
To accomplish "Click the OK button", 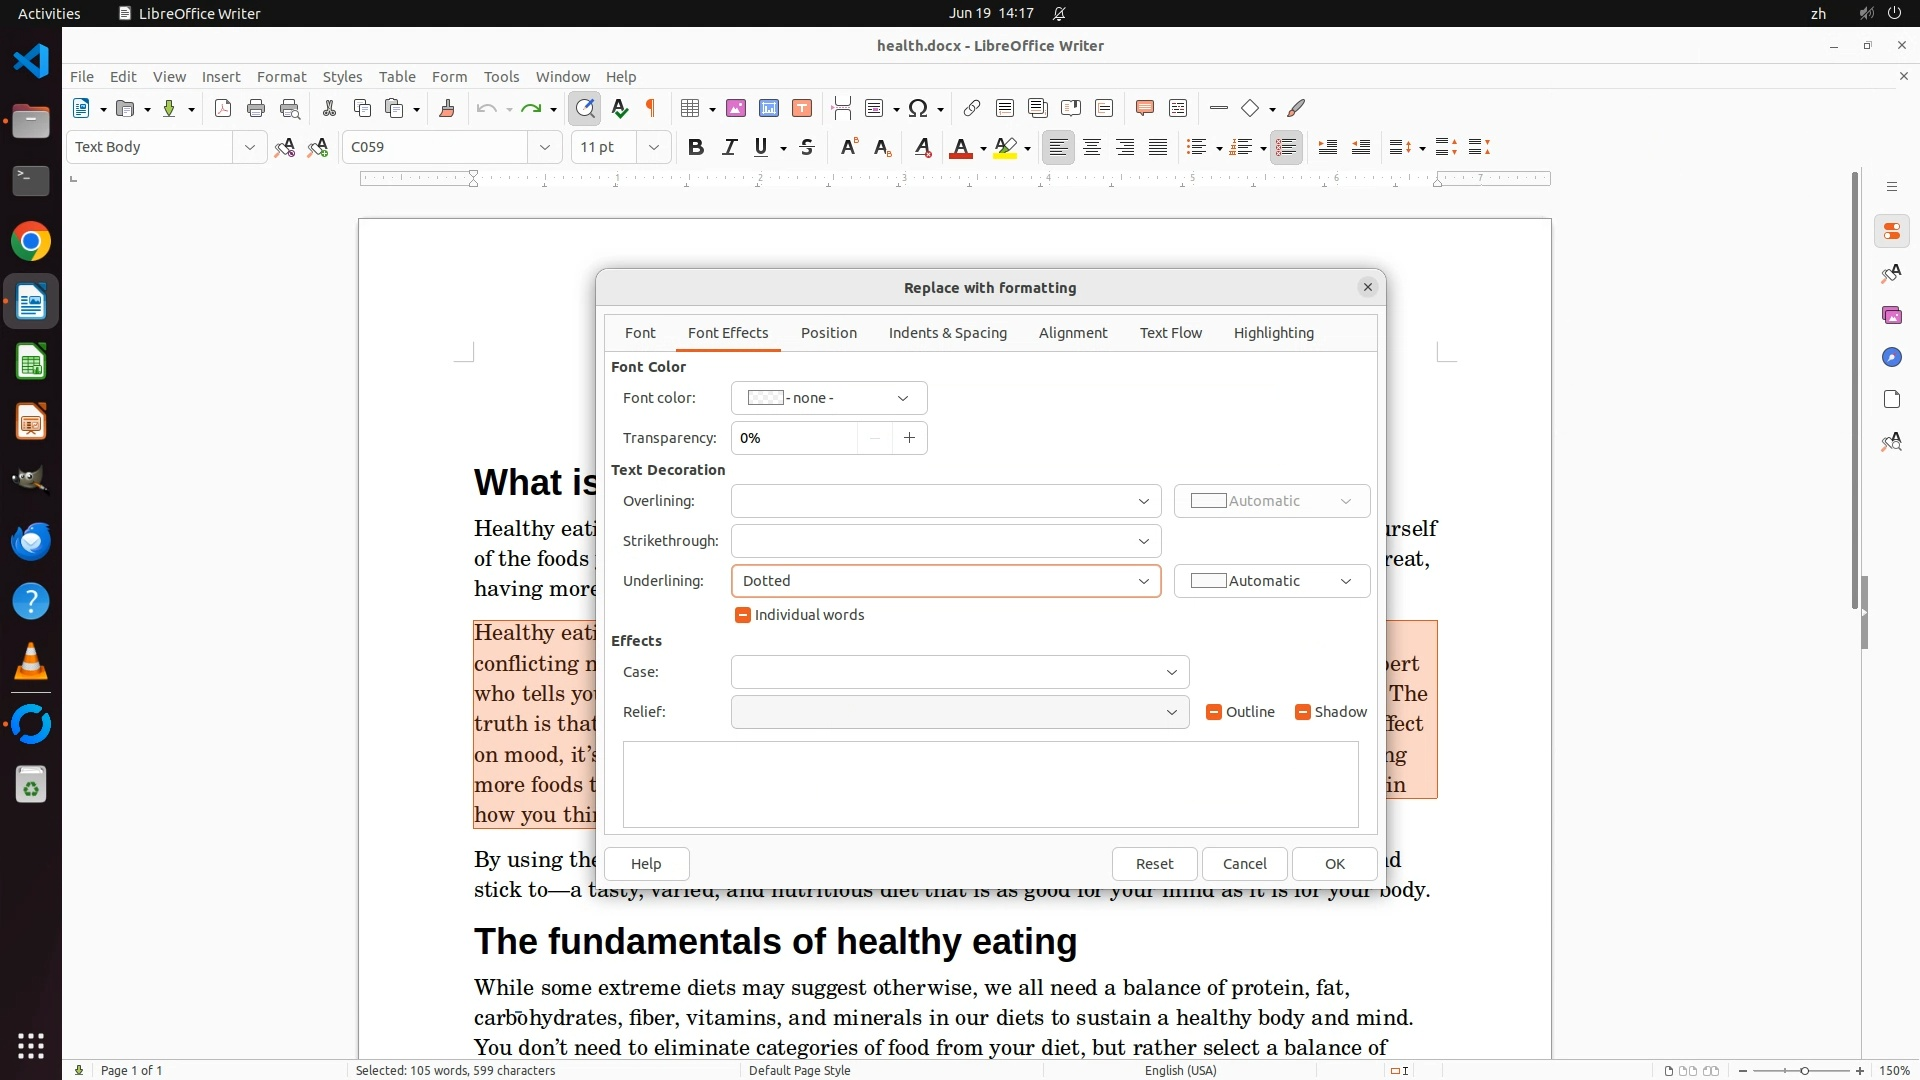I will point(1334,864).
